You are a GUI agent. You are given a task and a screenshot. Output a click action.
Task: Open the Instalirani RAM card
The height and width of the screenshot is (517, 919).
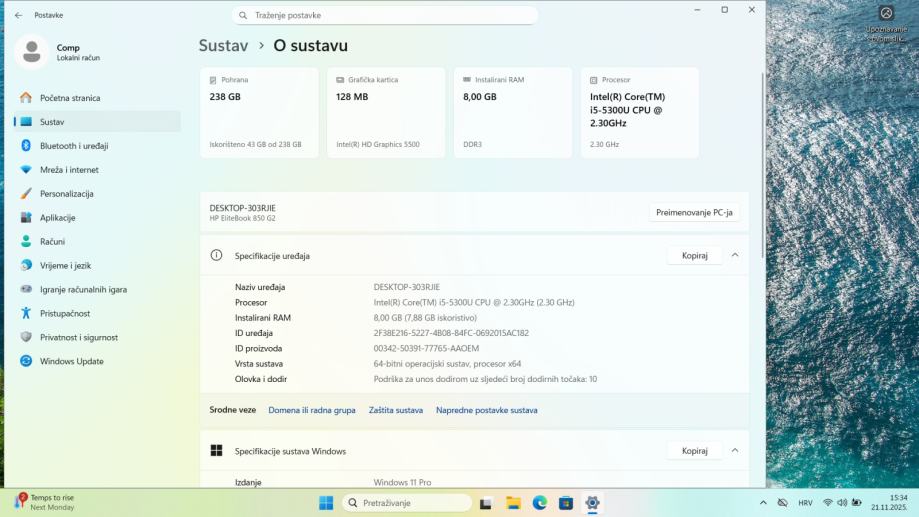point(513,113)
